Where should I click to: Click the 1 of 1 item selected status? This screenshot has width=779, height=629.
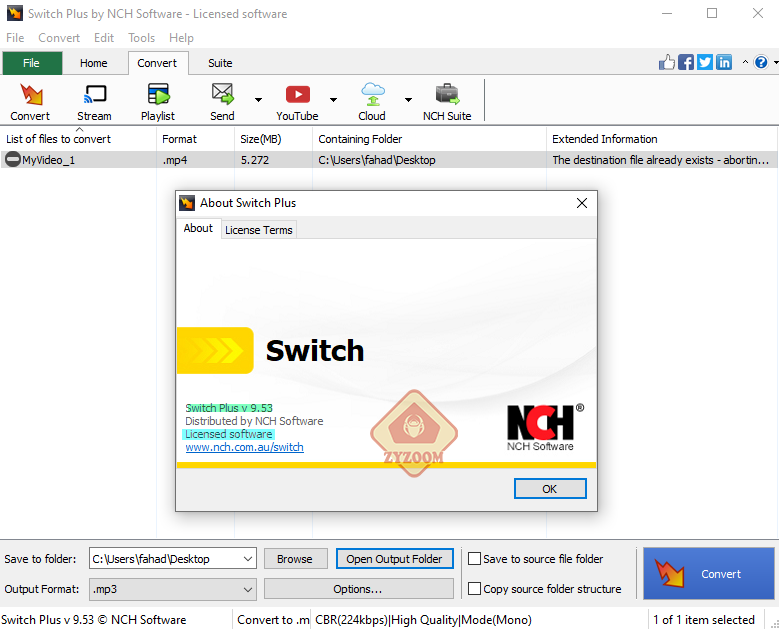pyautogui.click(x=704, y=620)
